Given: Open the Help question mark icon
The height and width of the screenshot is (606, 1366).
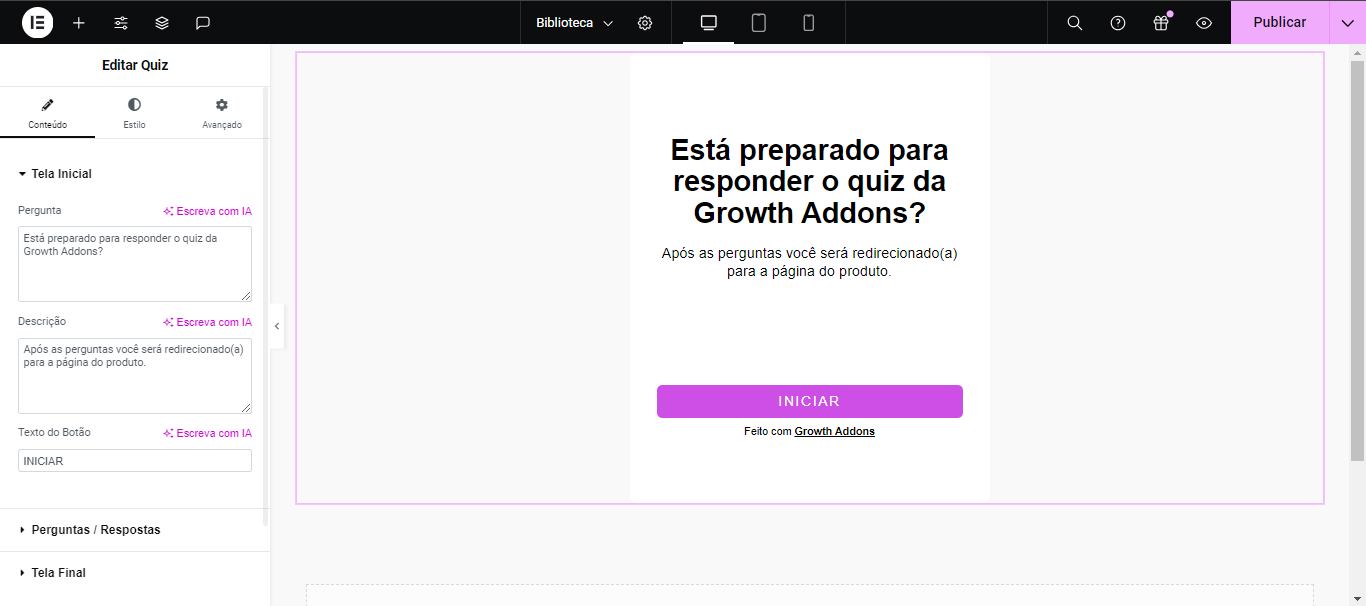Looking at the screenshot, I should tap(1118, 22).
